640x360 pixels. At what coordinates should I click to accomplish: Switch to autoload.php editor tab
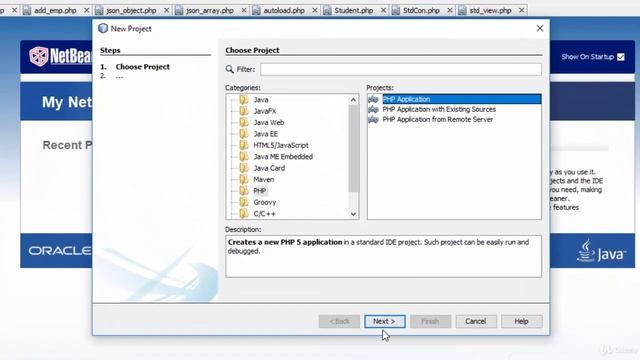click(x=284, y=11)
